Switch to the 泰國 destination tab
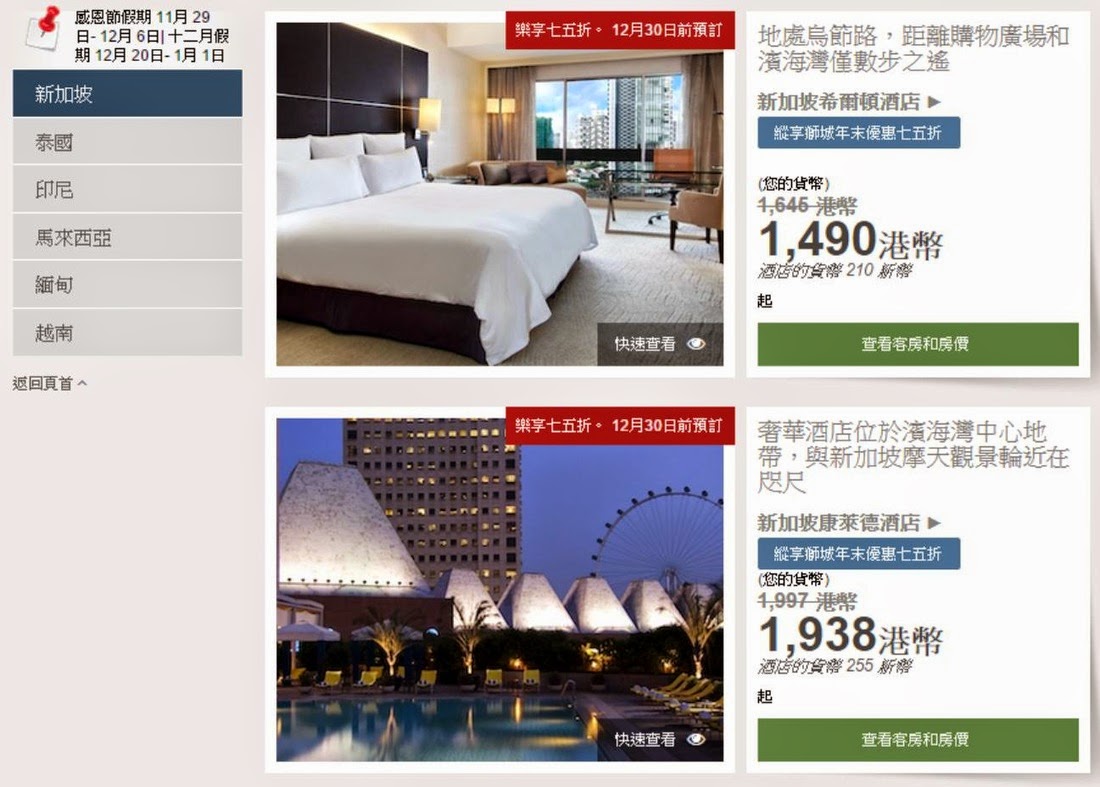This screenshot has height=787, width=1100. pos(128,142)
